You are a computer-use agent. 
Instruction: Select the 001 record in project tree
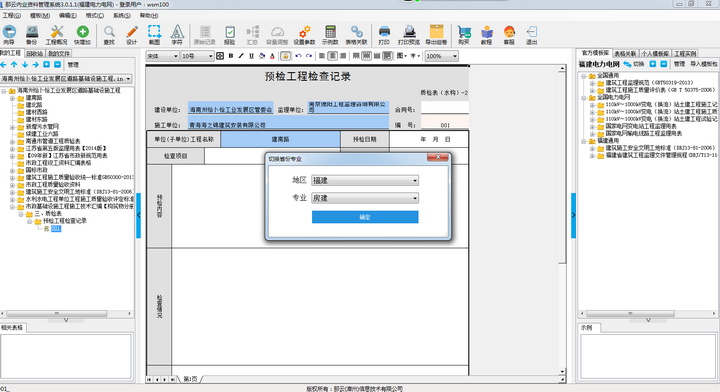click(x=56, y=228)
